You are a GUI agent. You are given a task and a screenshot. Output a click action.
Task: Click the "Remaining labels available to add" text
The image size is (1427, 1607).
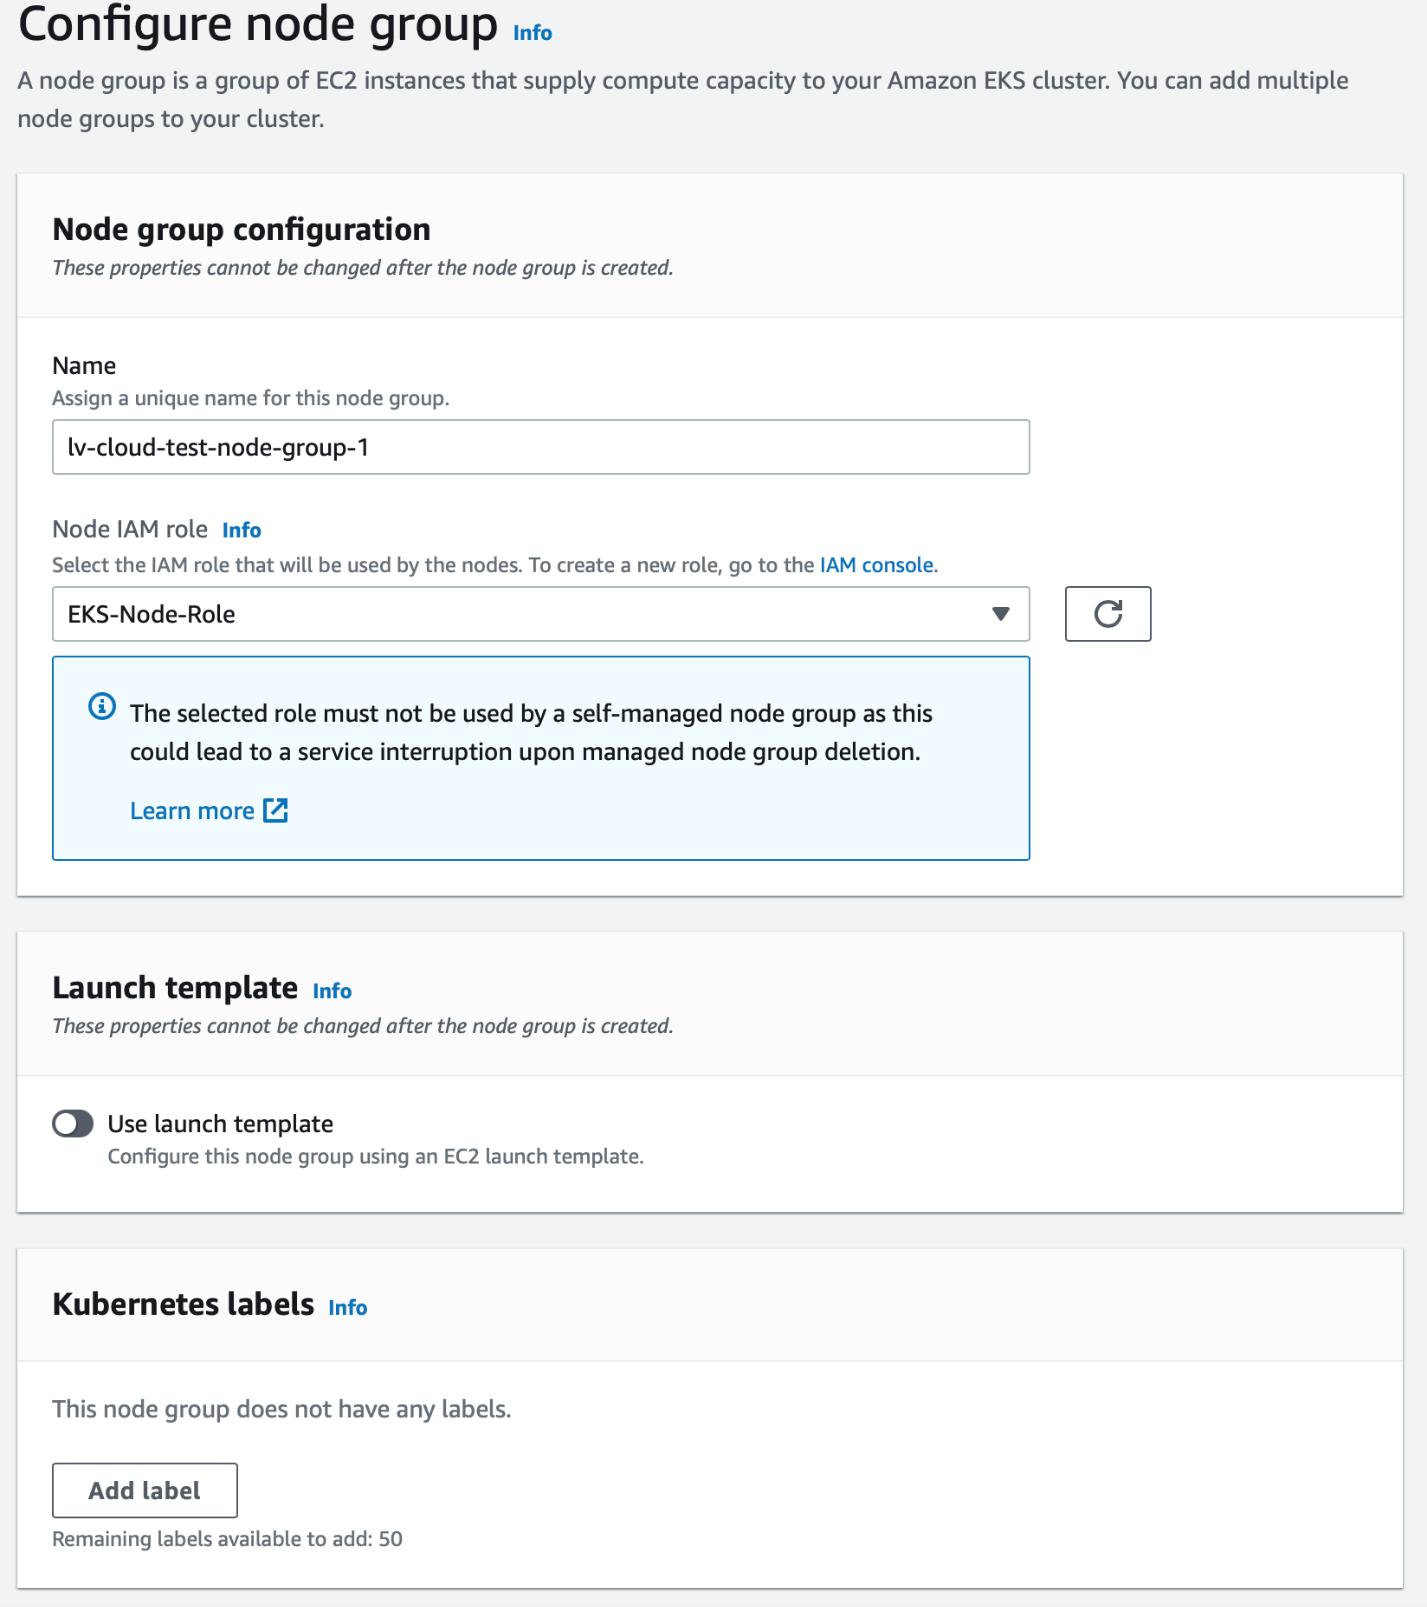coord(227,1539)
